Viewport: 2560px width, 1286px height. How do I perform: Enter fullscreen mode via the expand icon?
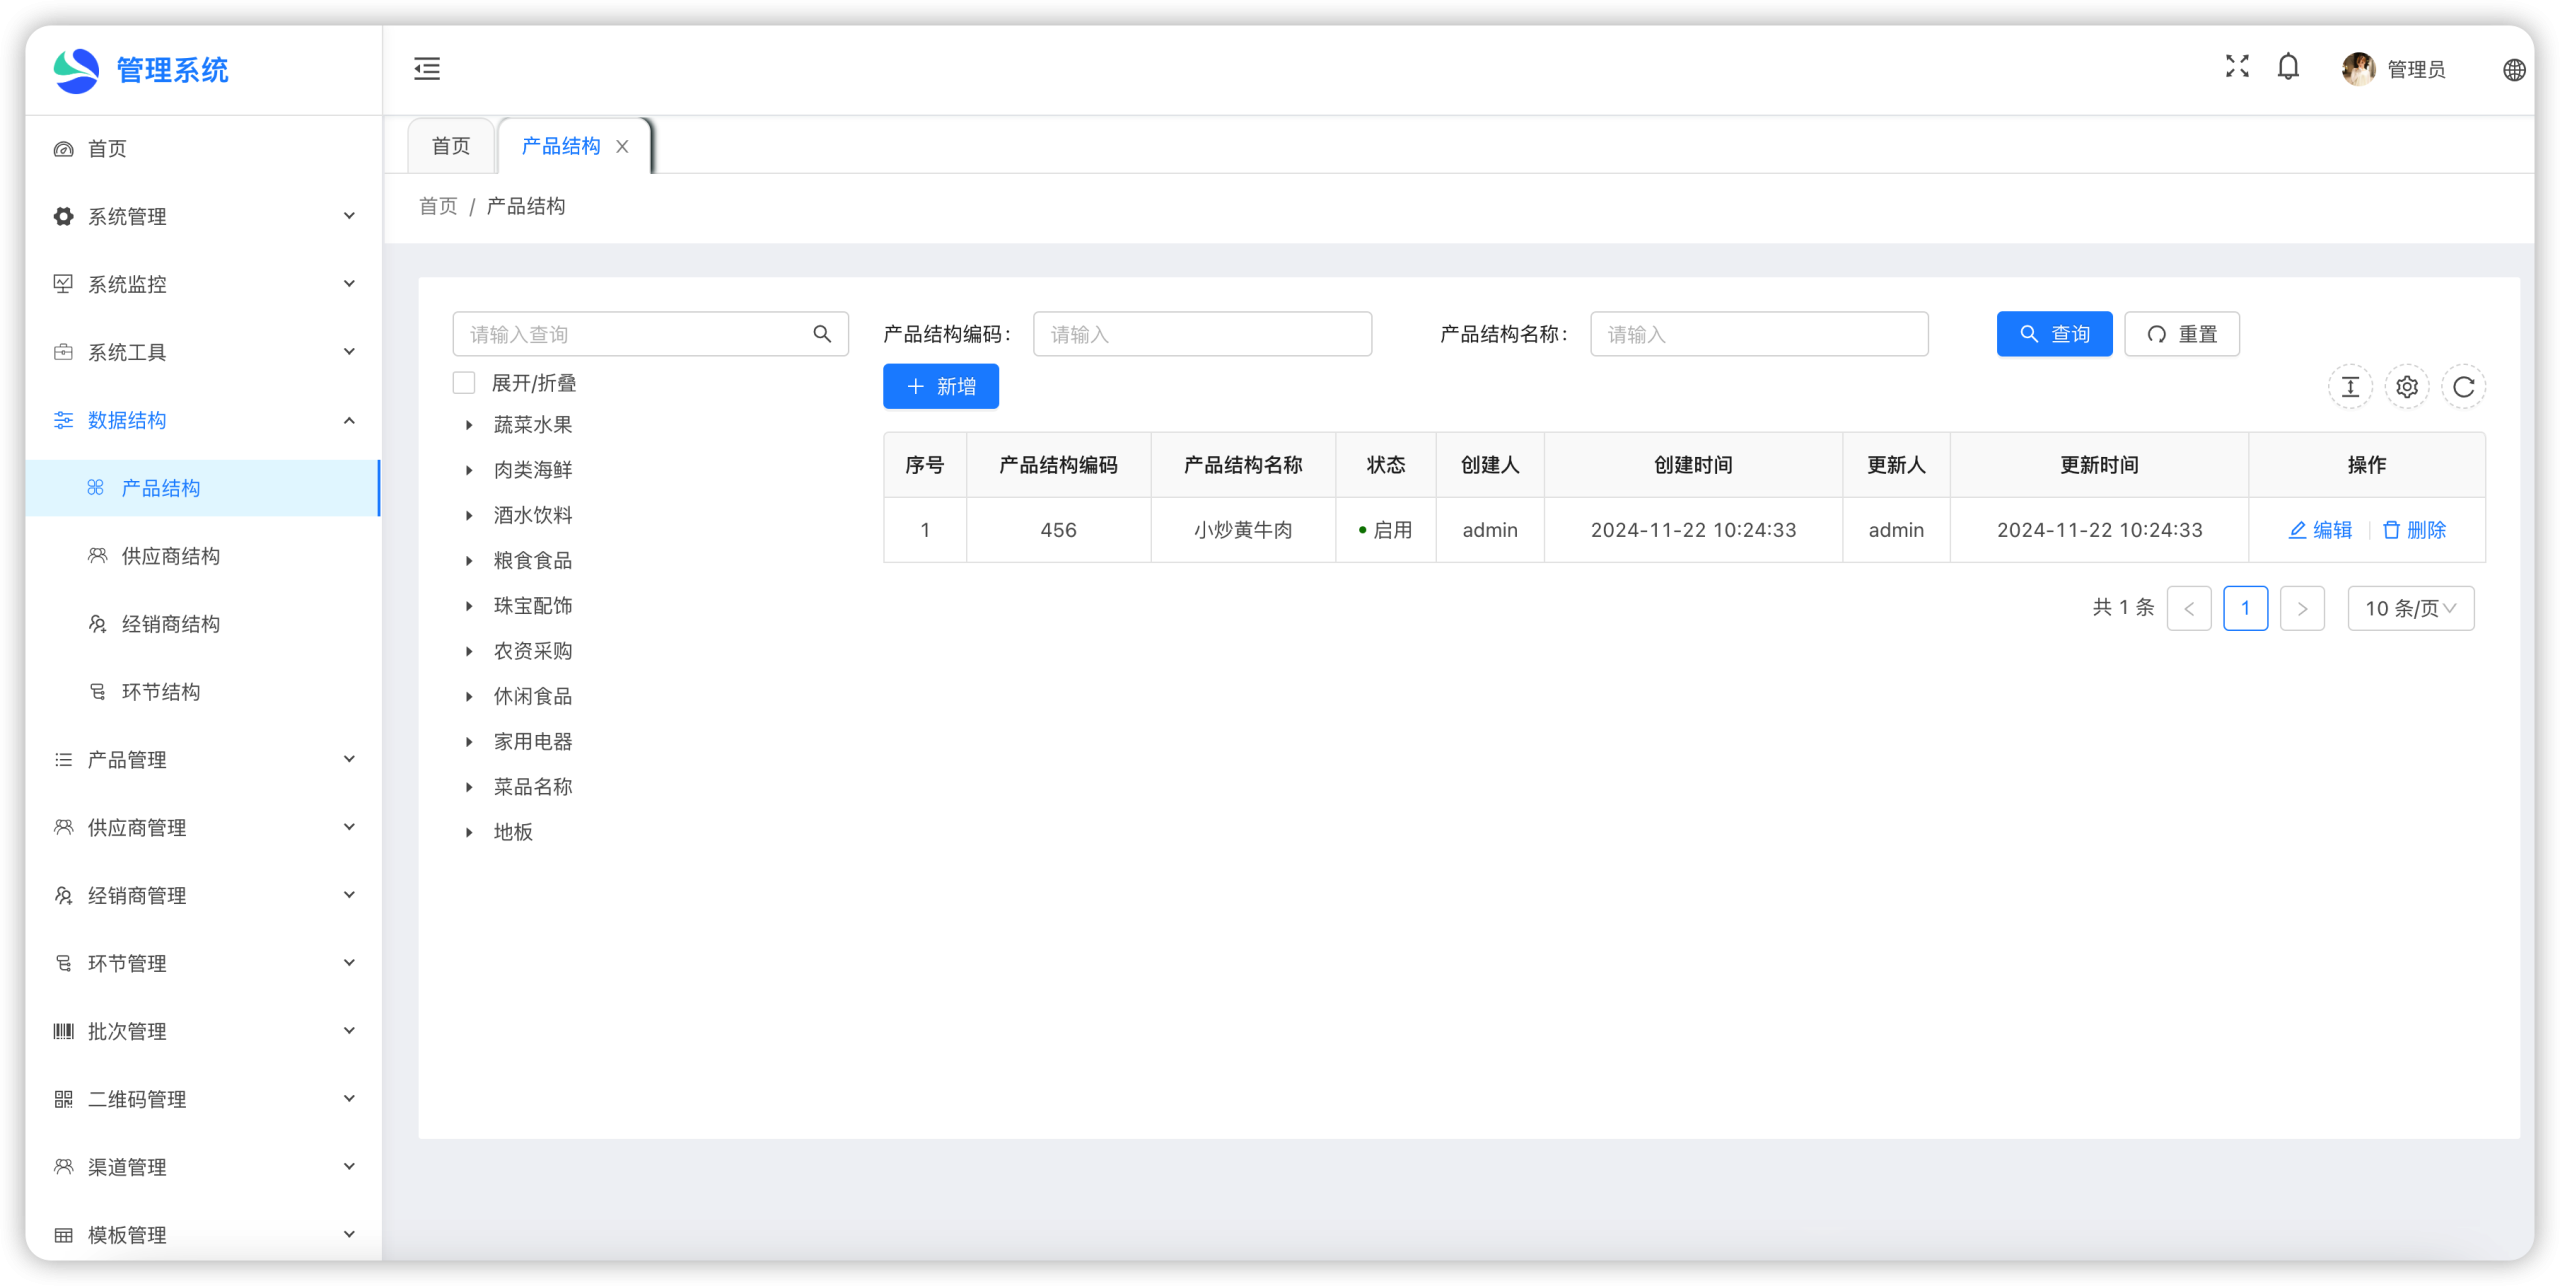click(x=2237, y=67)
